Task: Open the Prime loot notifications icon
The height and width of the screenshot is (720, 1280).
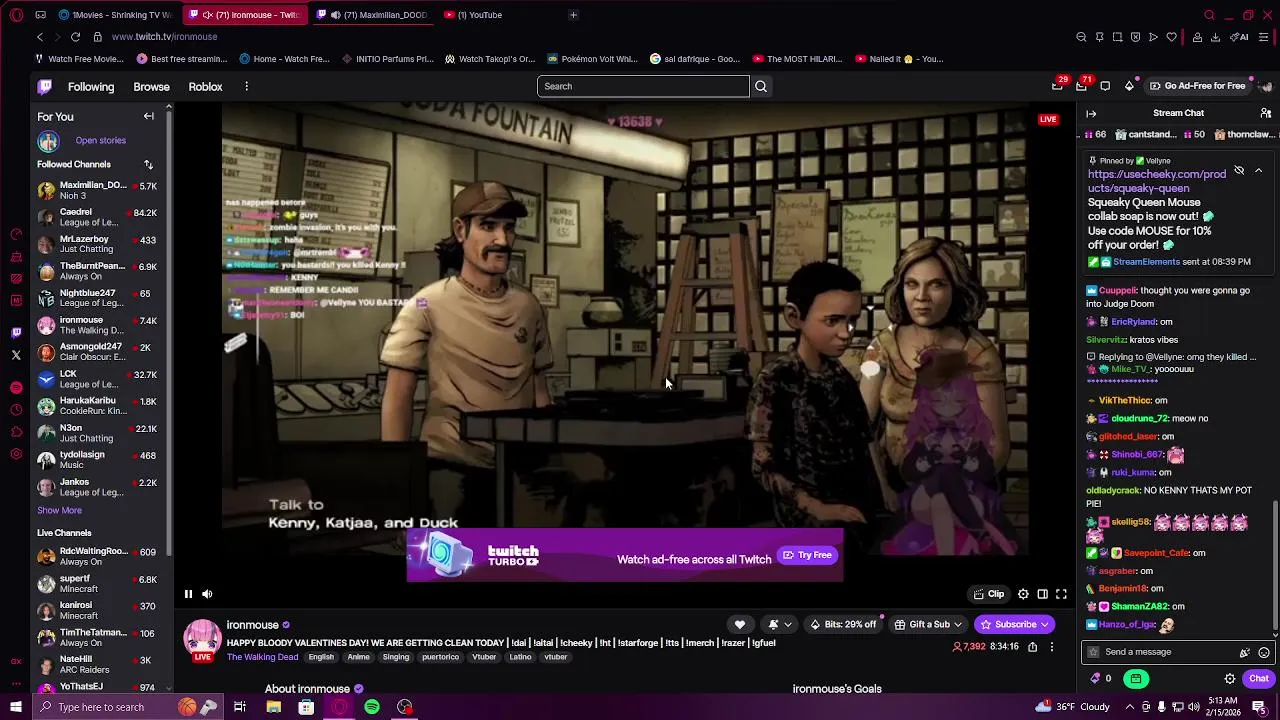Action: pyautogui.click(x=1057, y=86)
